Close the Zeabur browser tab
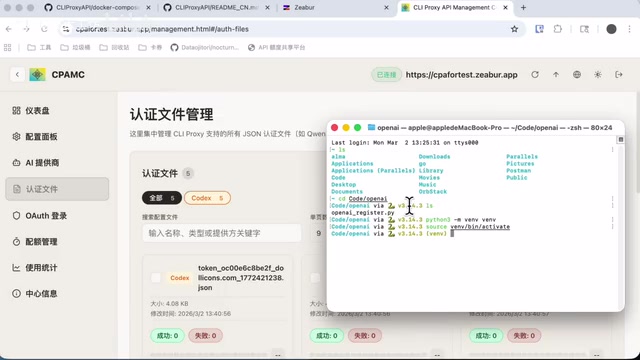This screenshot has width=640, height=360. coord(386,8)
